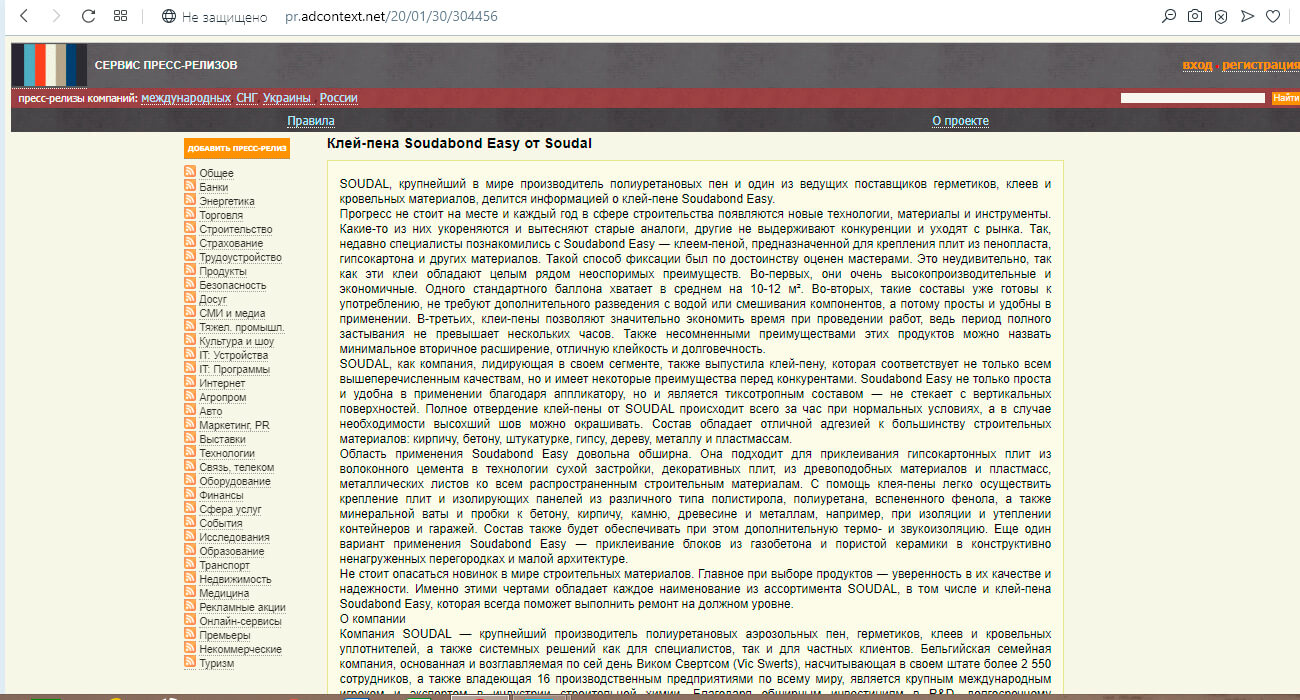Open the browser speed dial grid
The image size is (1300, 700).
[120, 16]
